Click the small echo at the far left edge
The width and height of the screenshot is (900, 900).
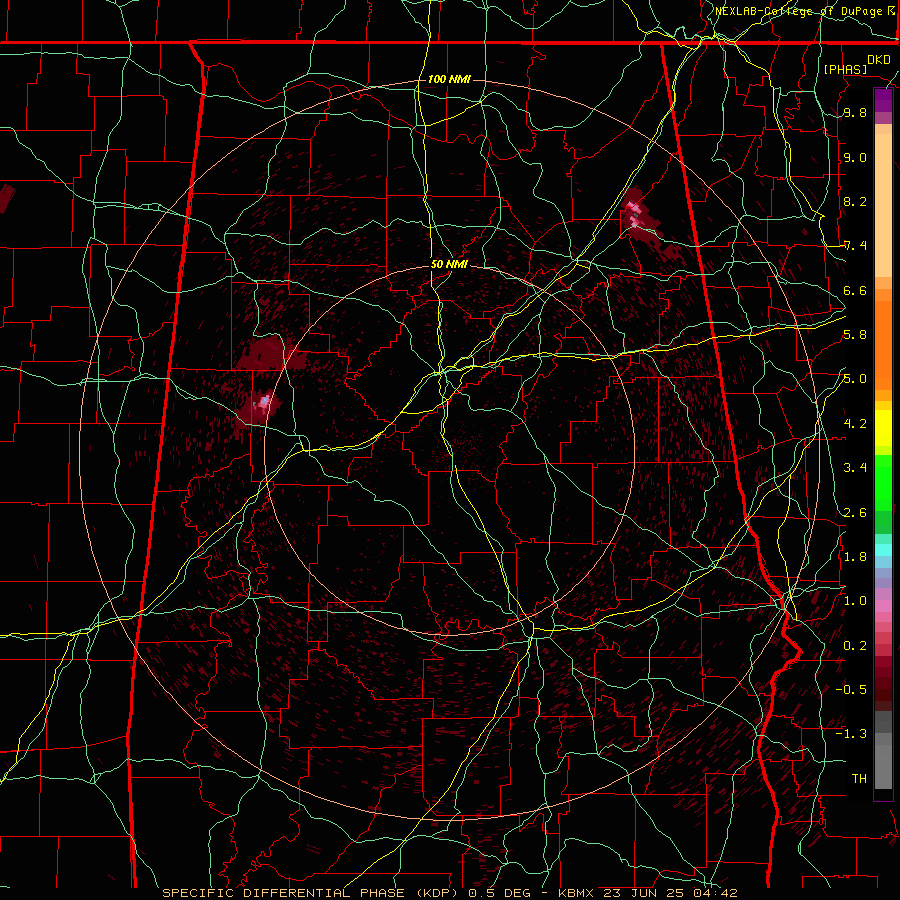pos(6,197)
